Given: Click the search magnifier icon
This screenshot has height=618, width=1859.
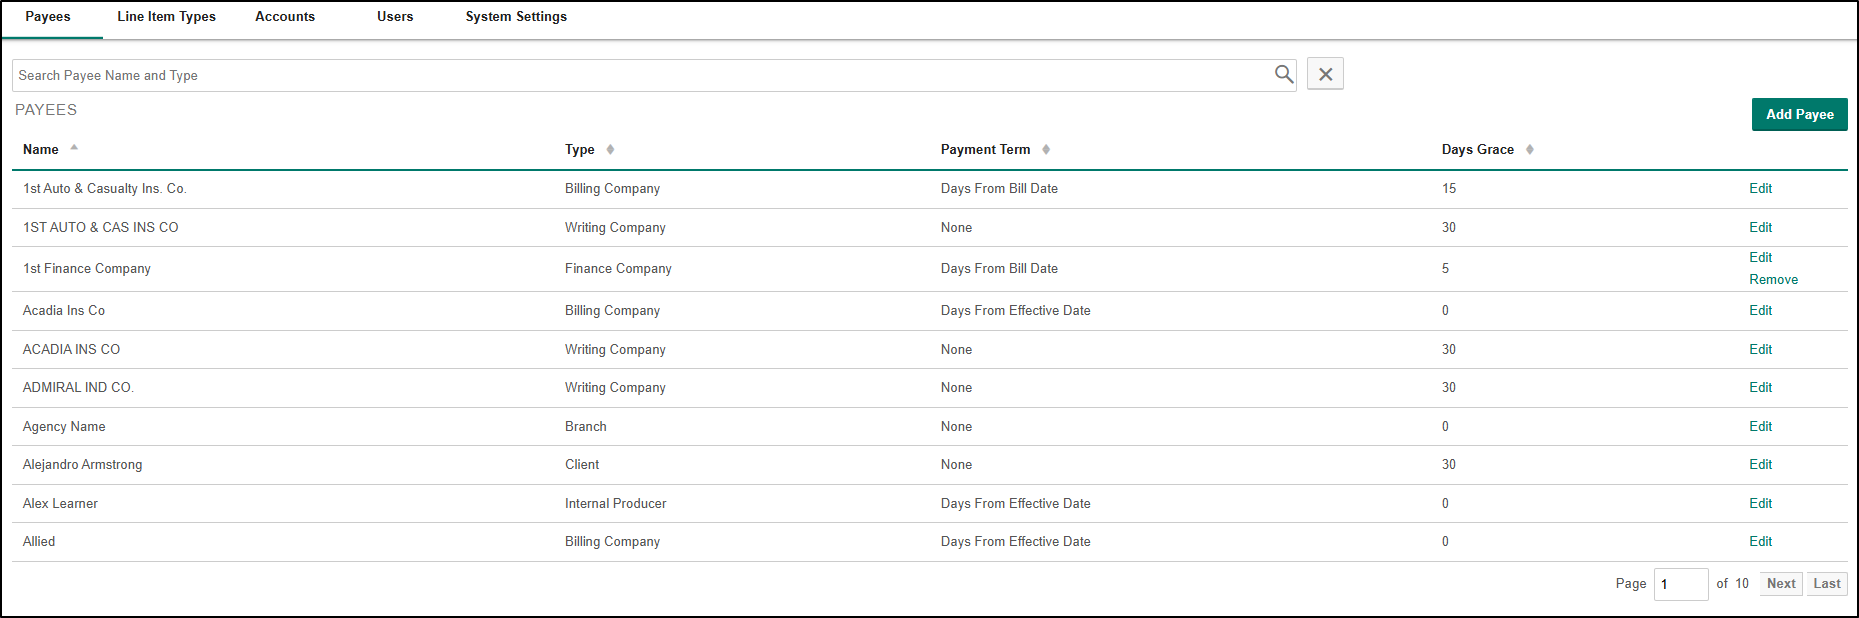Looking at the screenshot, I should pyautogui.click(x=1284, y=74).
